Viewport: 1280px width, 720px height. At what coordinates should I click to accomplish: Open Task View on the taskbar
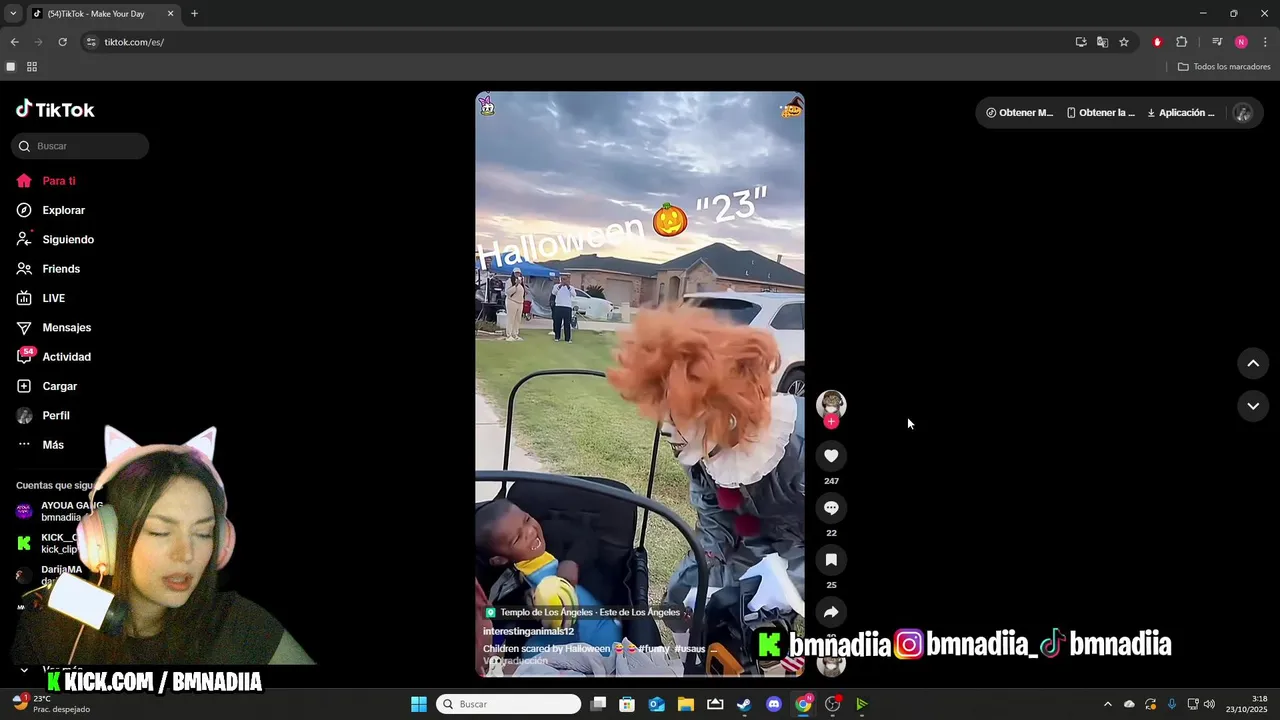click(x=598, y=704)
